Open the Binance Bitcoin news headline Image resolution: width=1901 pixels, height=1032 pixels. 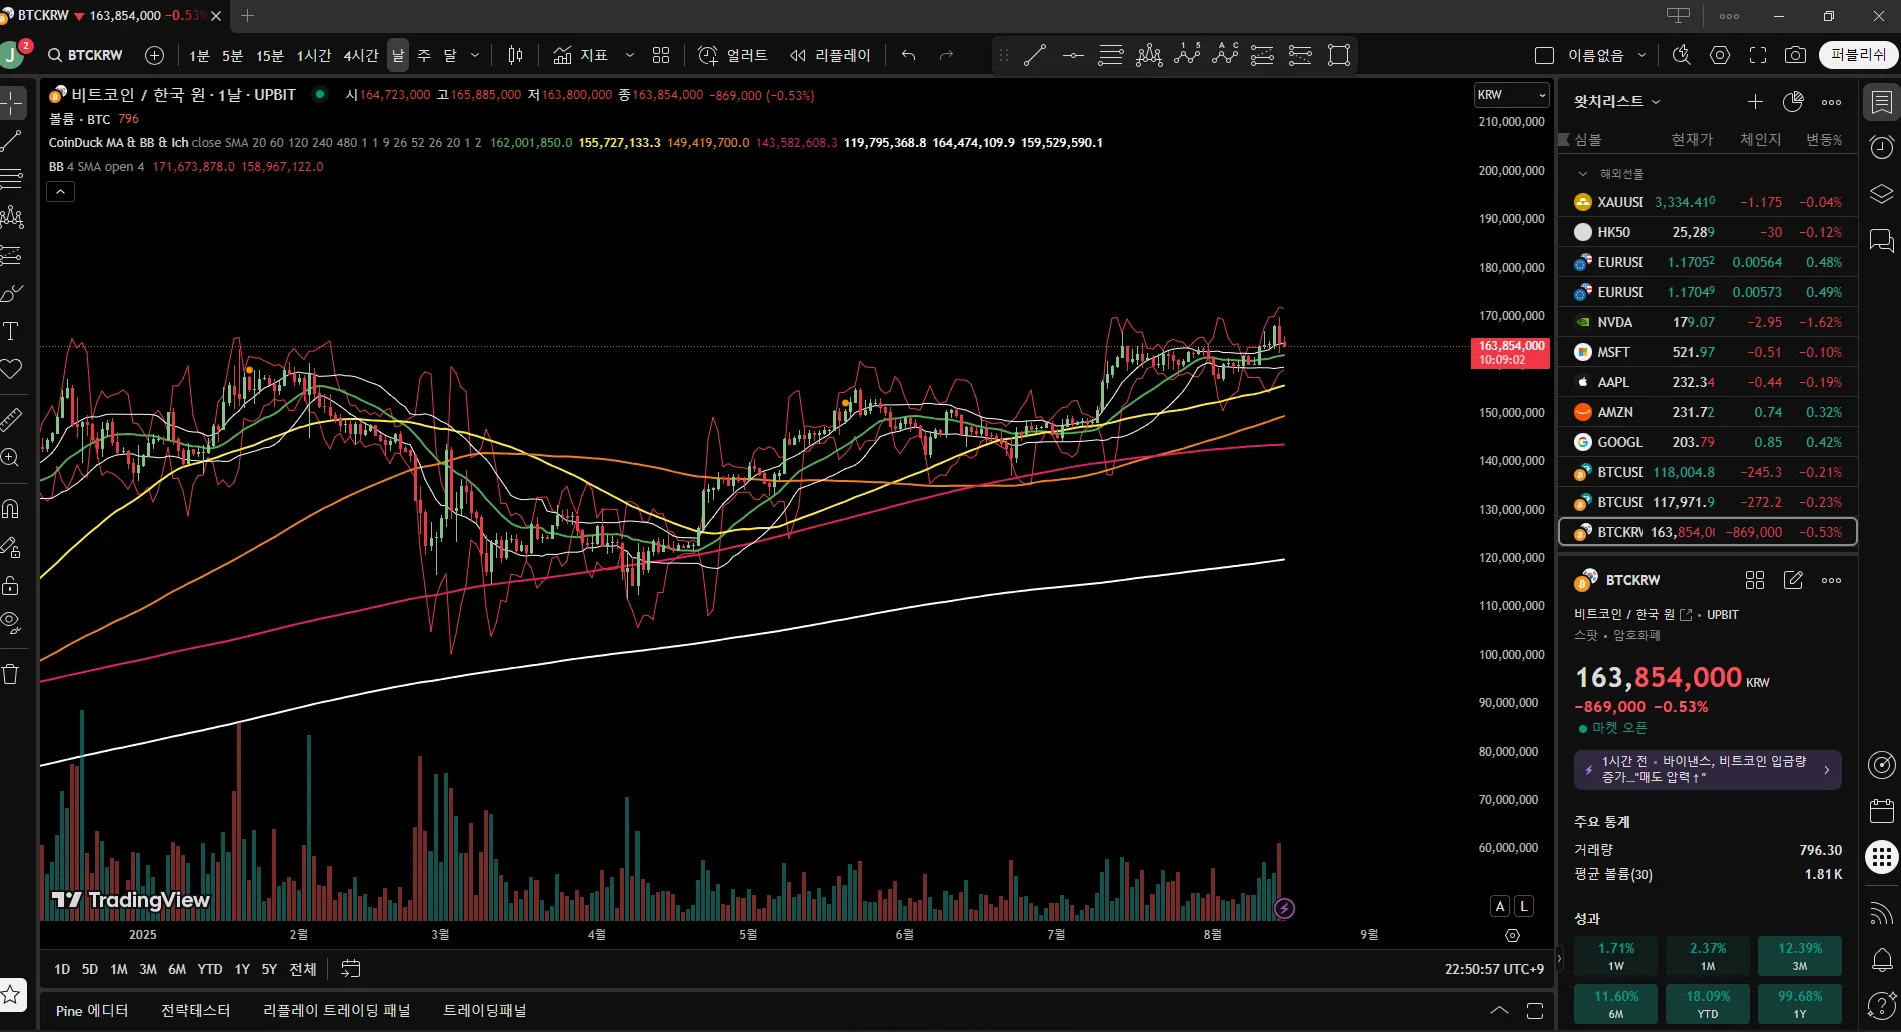point(1707,769)
